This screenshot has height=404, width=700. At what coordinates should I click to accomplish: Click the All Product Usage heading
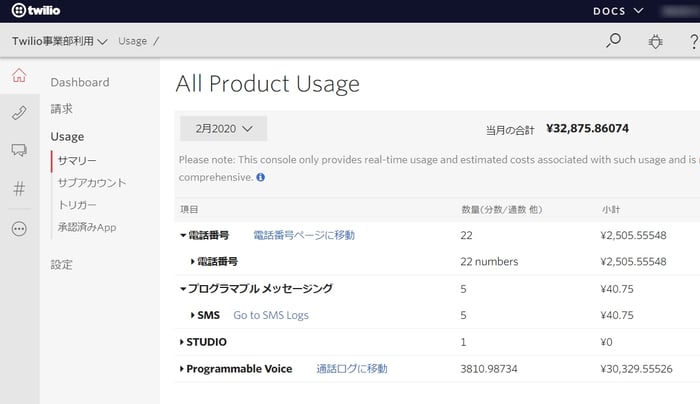coord(268,84)
